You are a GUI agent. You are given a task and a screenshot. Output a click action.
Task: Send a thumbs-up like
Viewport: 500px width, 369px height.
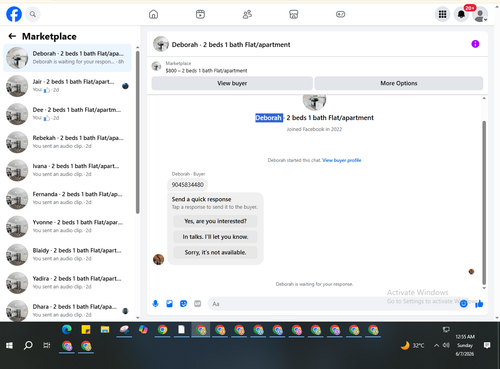(x=479, y=304)
